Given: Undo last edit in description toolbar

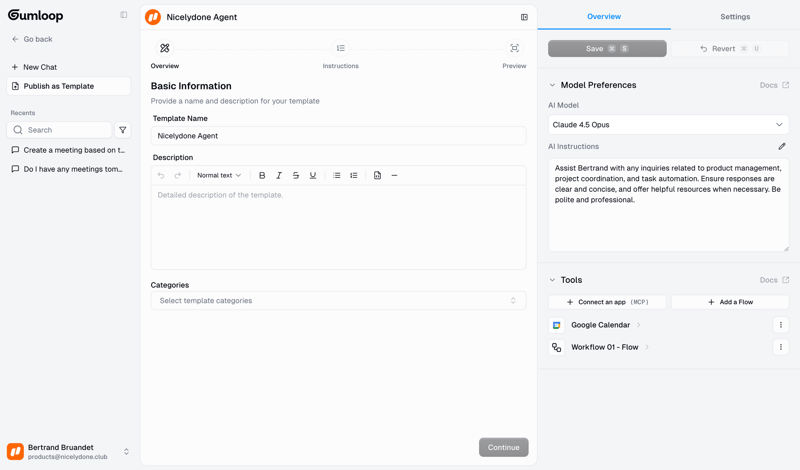Looking at the screenshot, I should coord(161,176).
